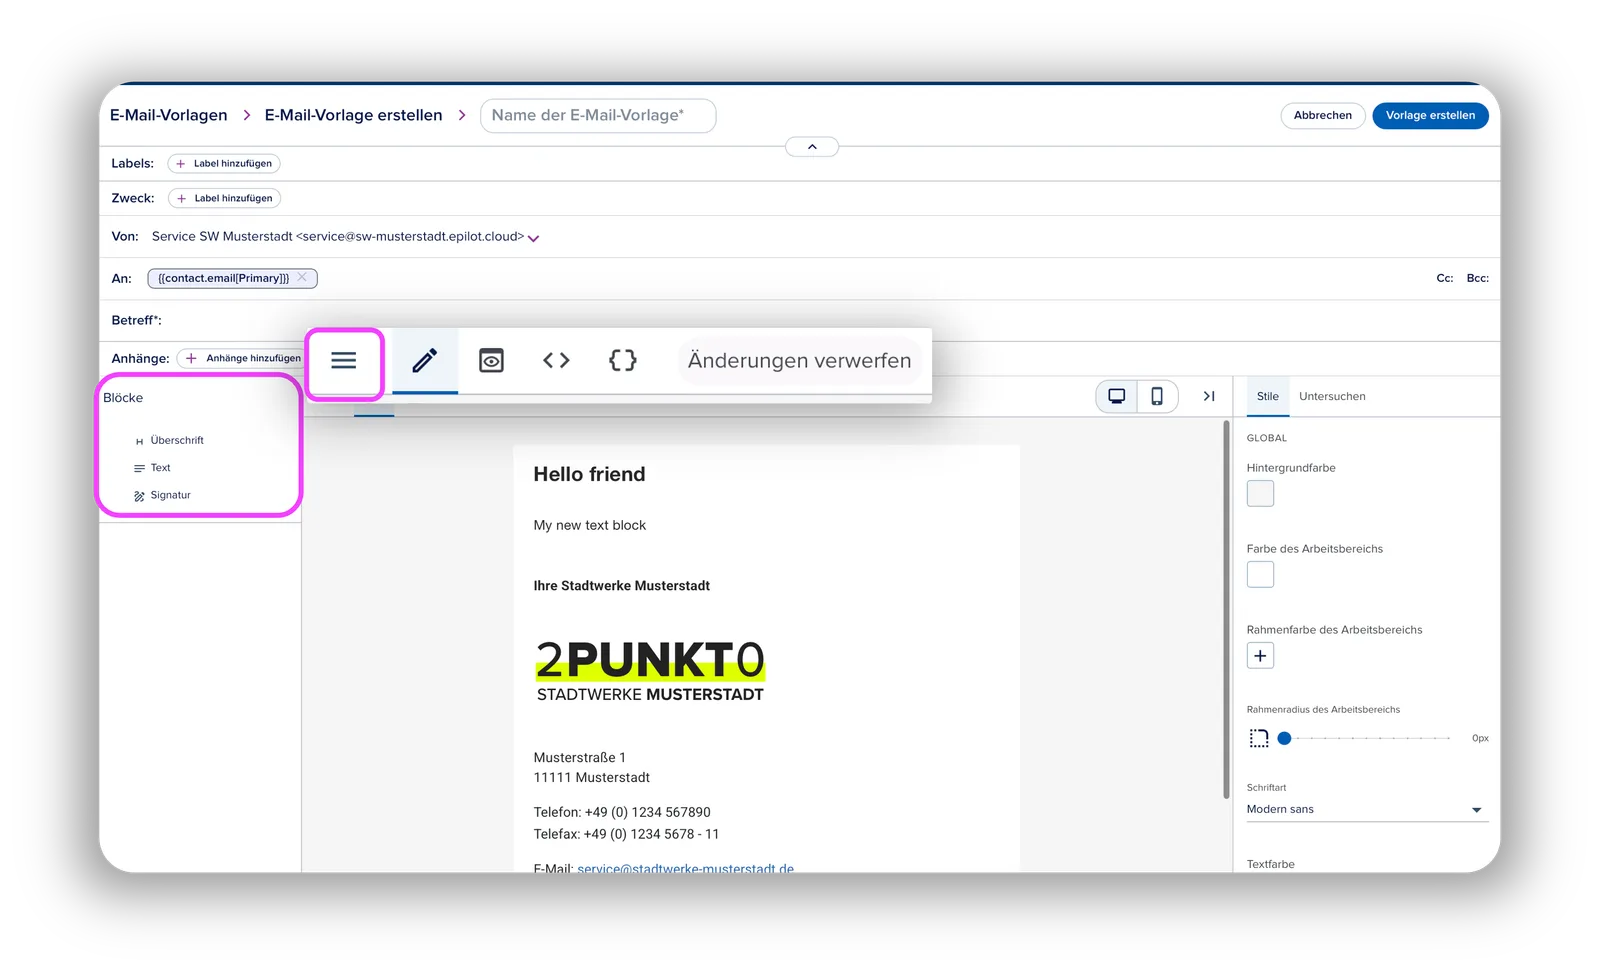Go to E-Mail-Vorlagen breadcrumb

click(x=169, y=115)
